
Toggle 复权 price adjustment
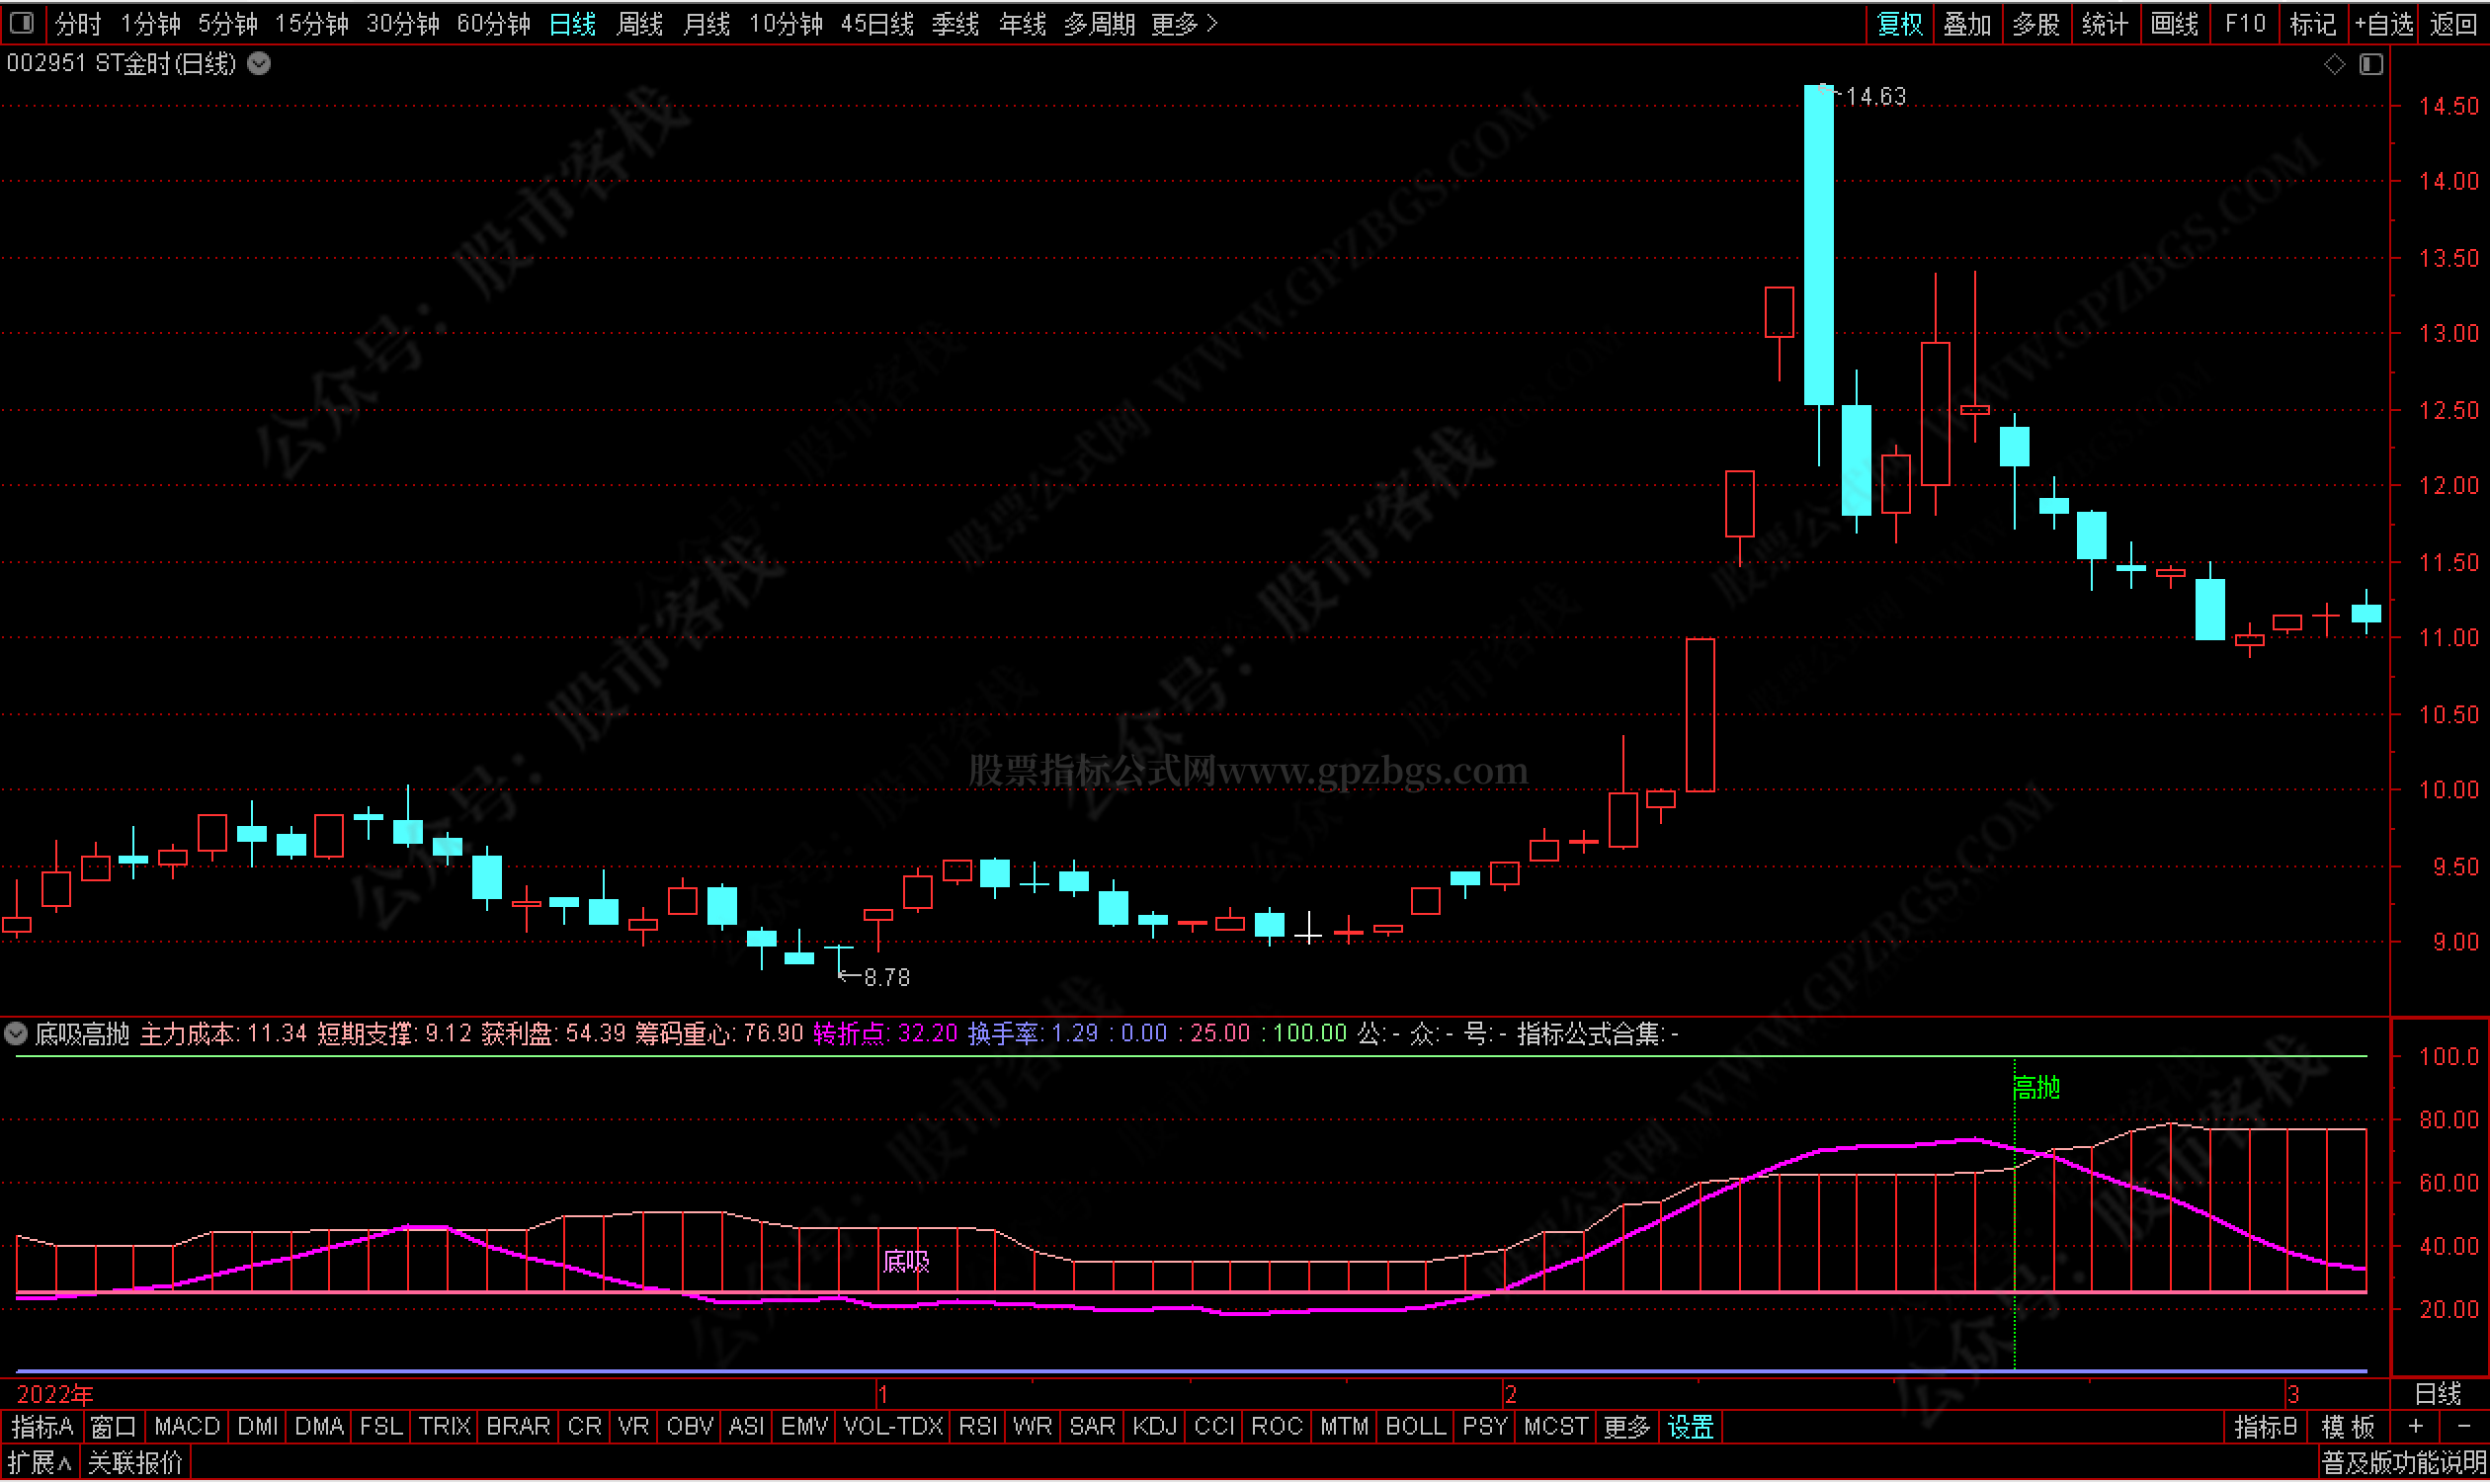(1900, 23)
